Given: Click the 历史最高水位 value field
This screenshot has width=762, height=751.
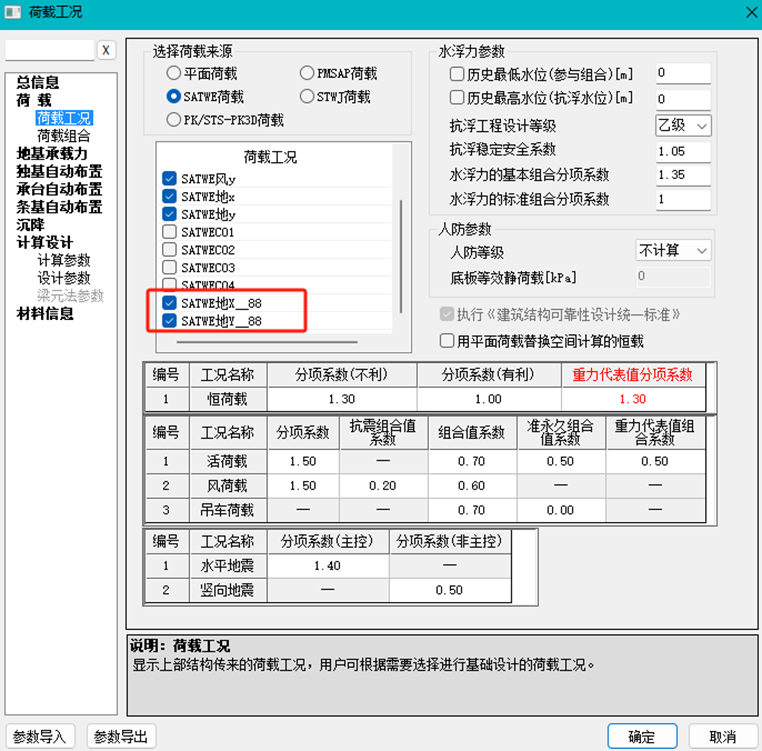Looking at the screenshot, I should pos(683,99).
